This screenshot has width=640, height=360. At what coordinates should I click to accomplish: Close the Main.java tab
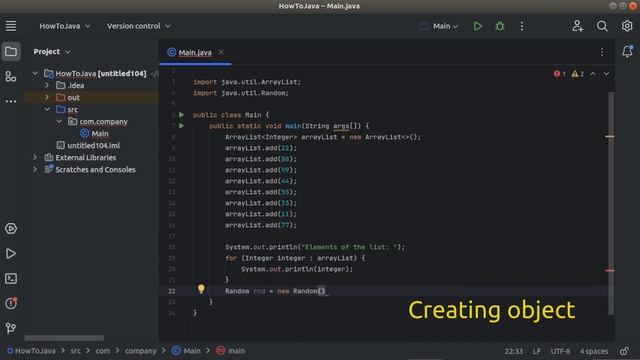(x=221, y=52)
